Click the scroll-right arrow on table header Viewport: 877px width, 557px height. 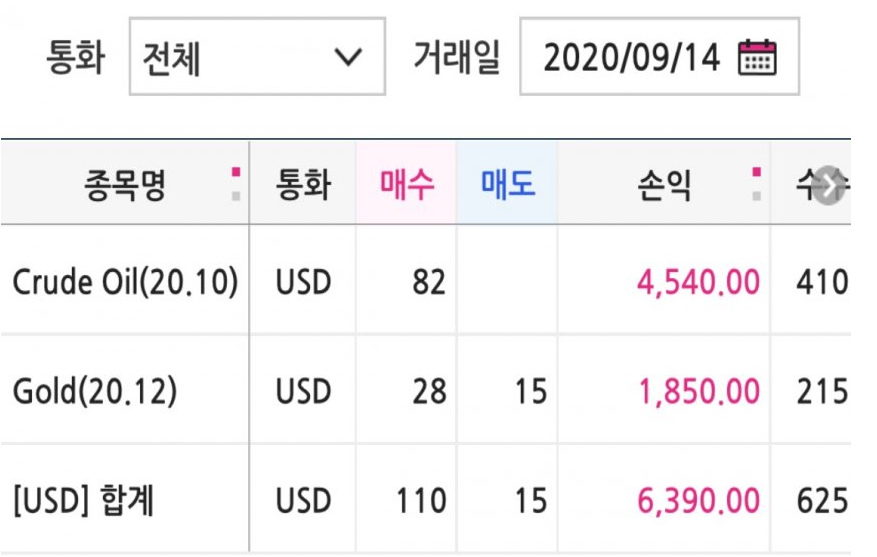click(828, 185)
